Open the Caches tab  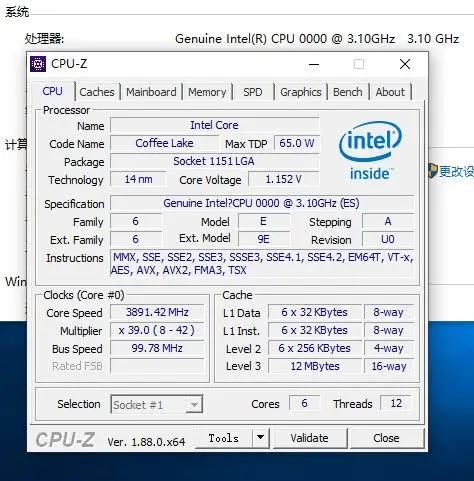pyautogui.click(x=97, y=92)
